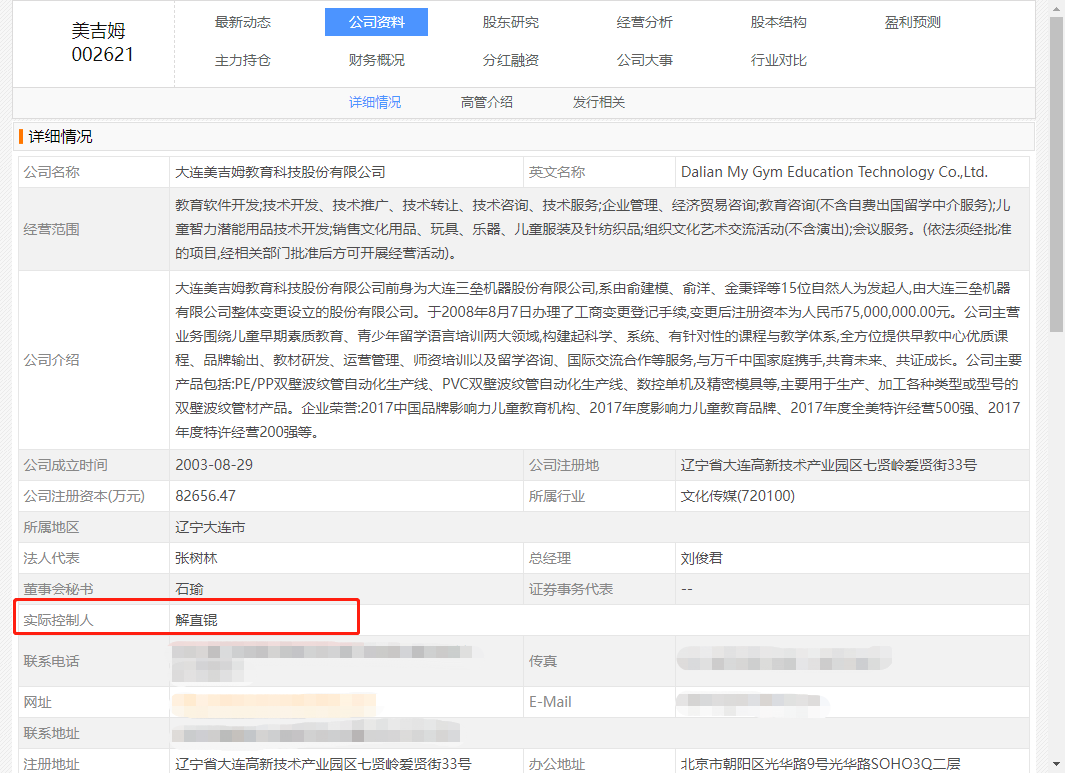The image size is (1070, 775).
Task: Click region value 辽宁大连市
Action: pyautogui.click(x=209, y=527)
